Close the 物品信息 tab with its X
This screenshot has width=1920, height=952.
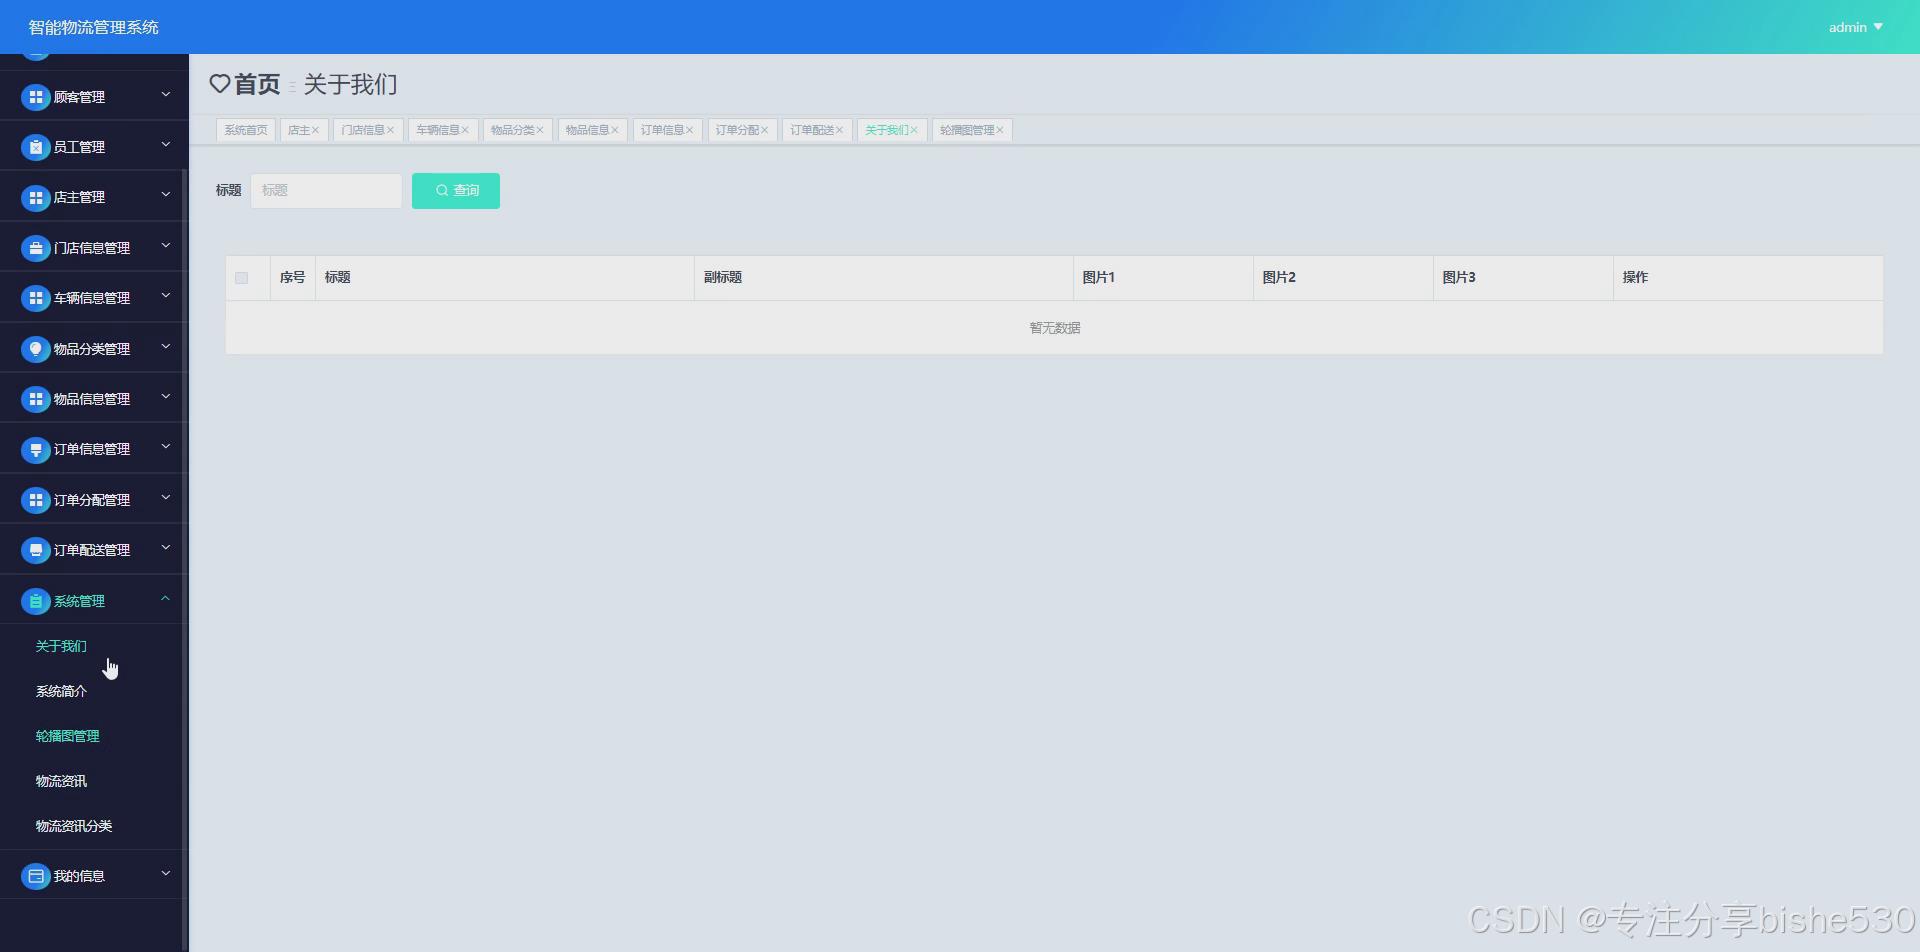click(x=615, y=130)
